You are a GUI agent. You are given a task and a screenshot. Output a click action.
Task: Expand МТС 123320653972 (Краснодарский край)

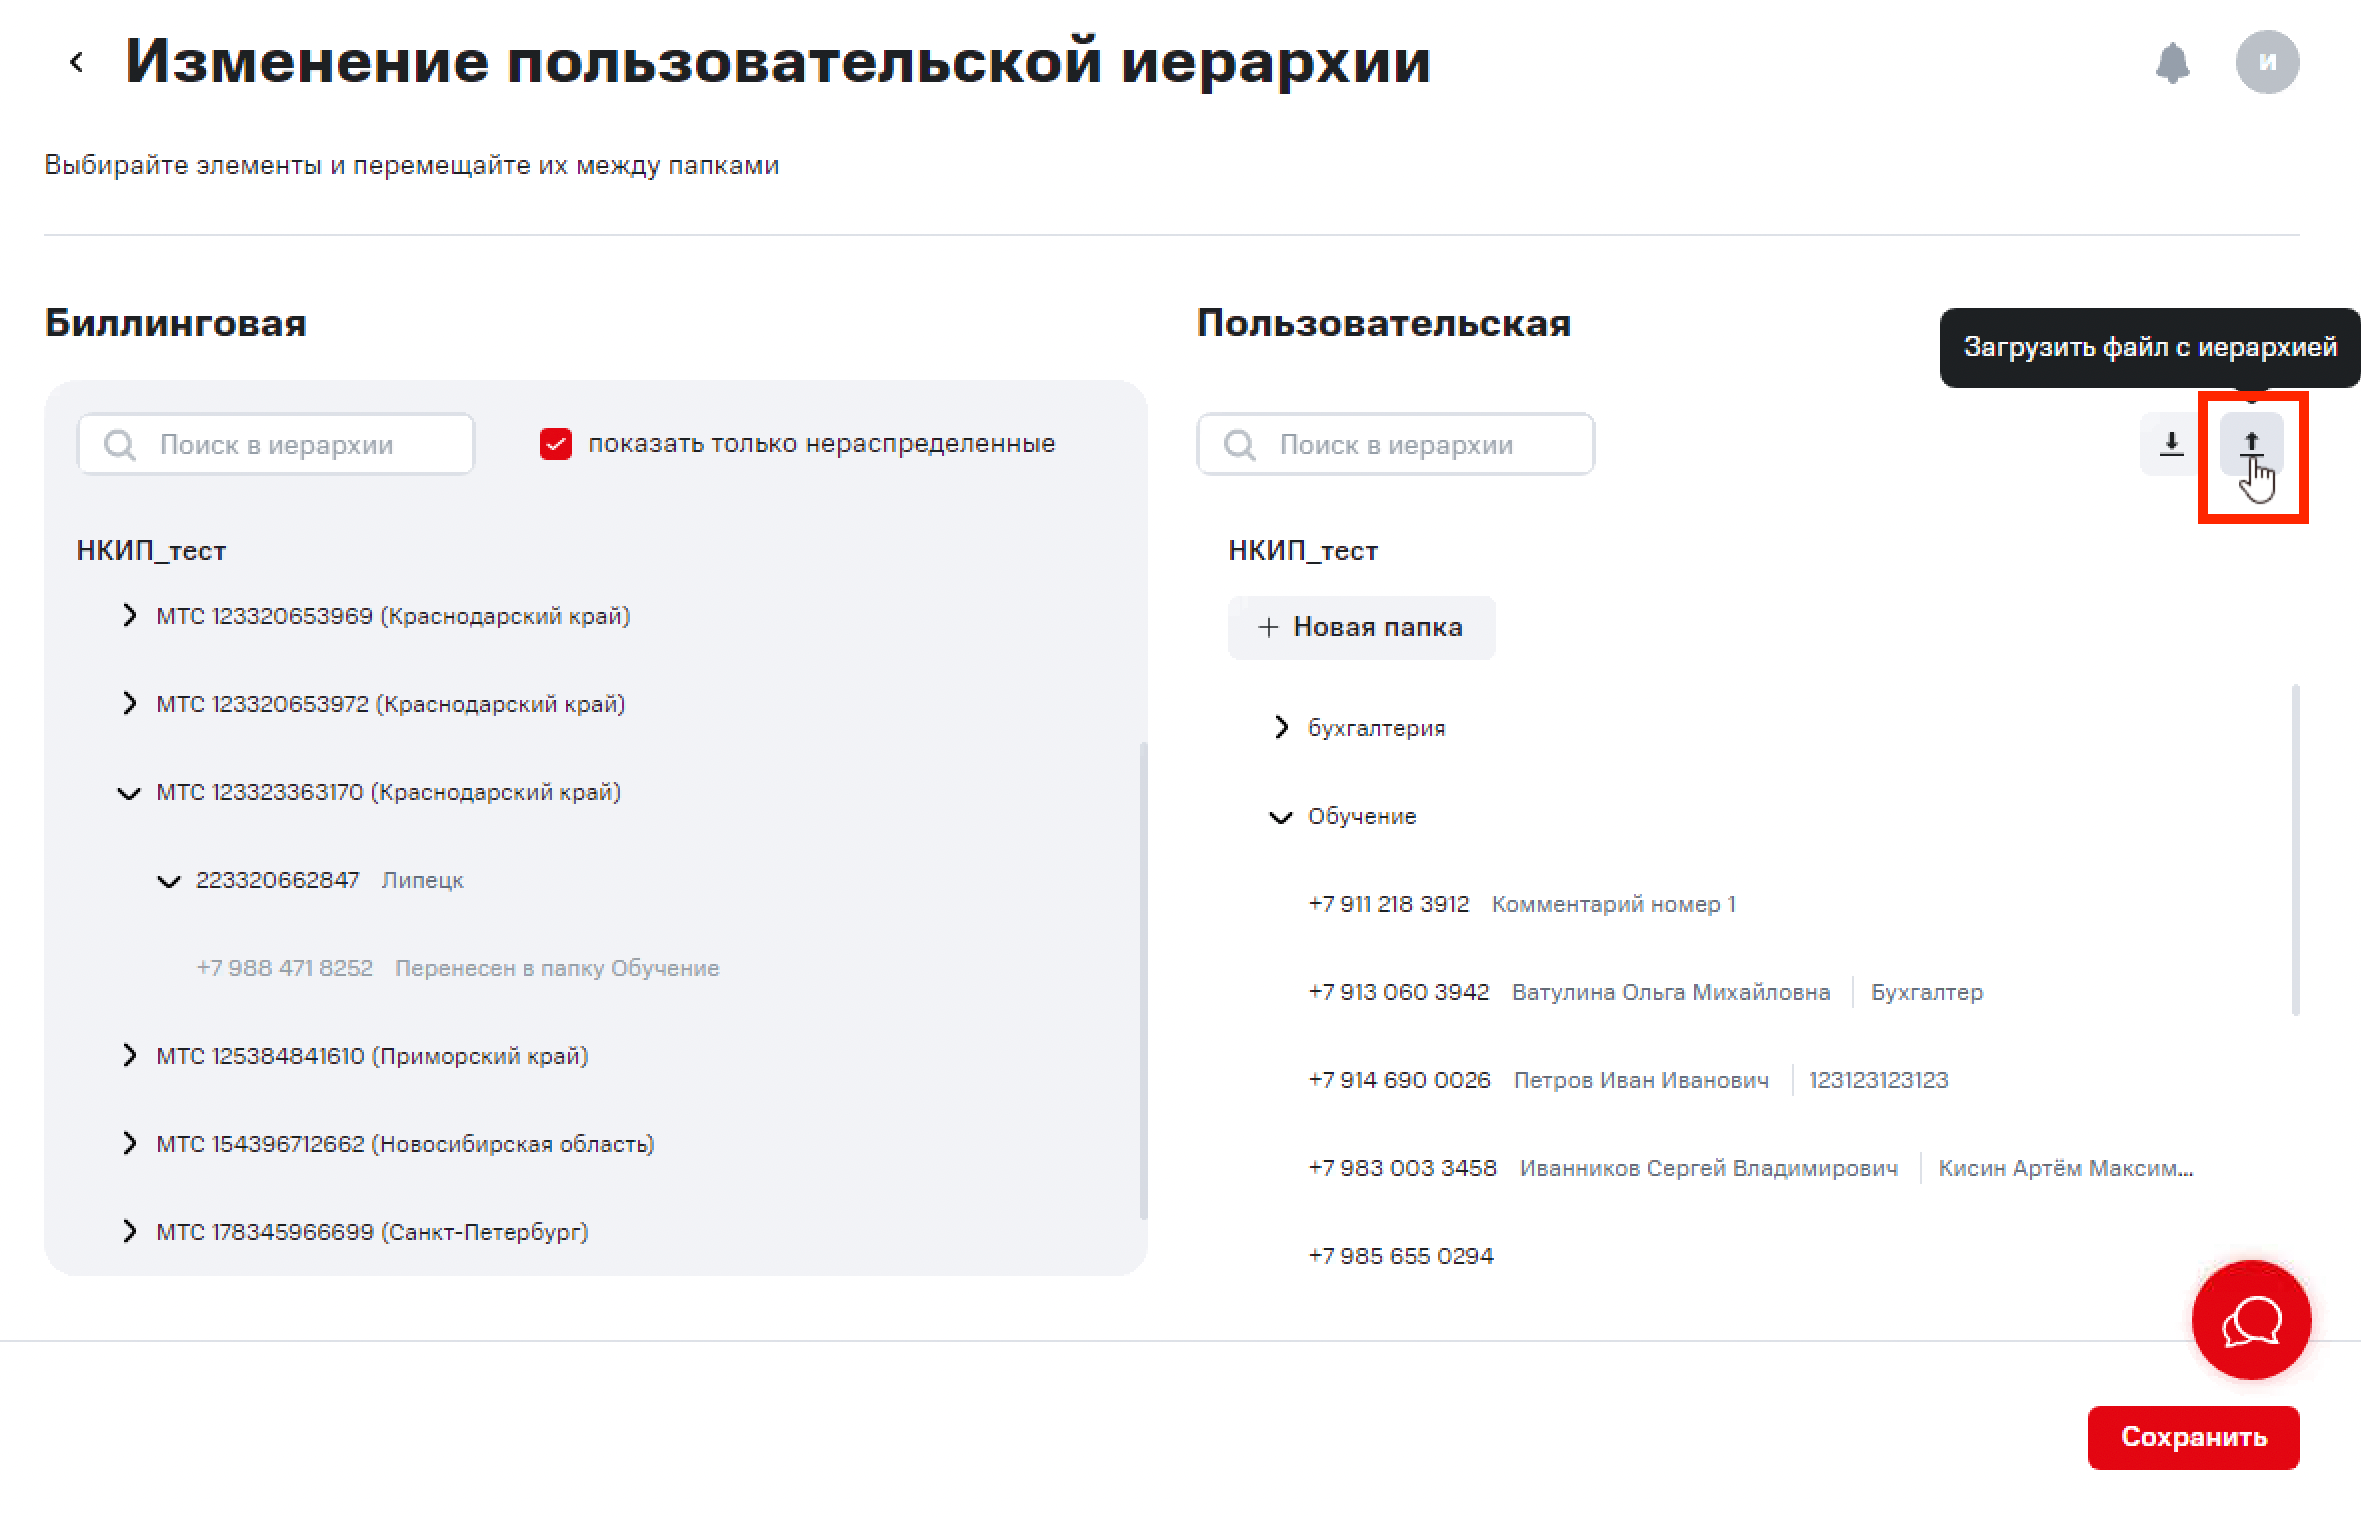tap(129, 703)
